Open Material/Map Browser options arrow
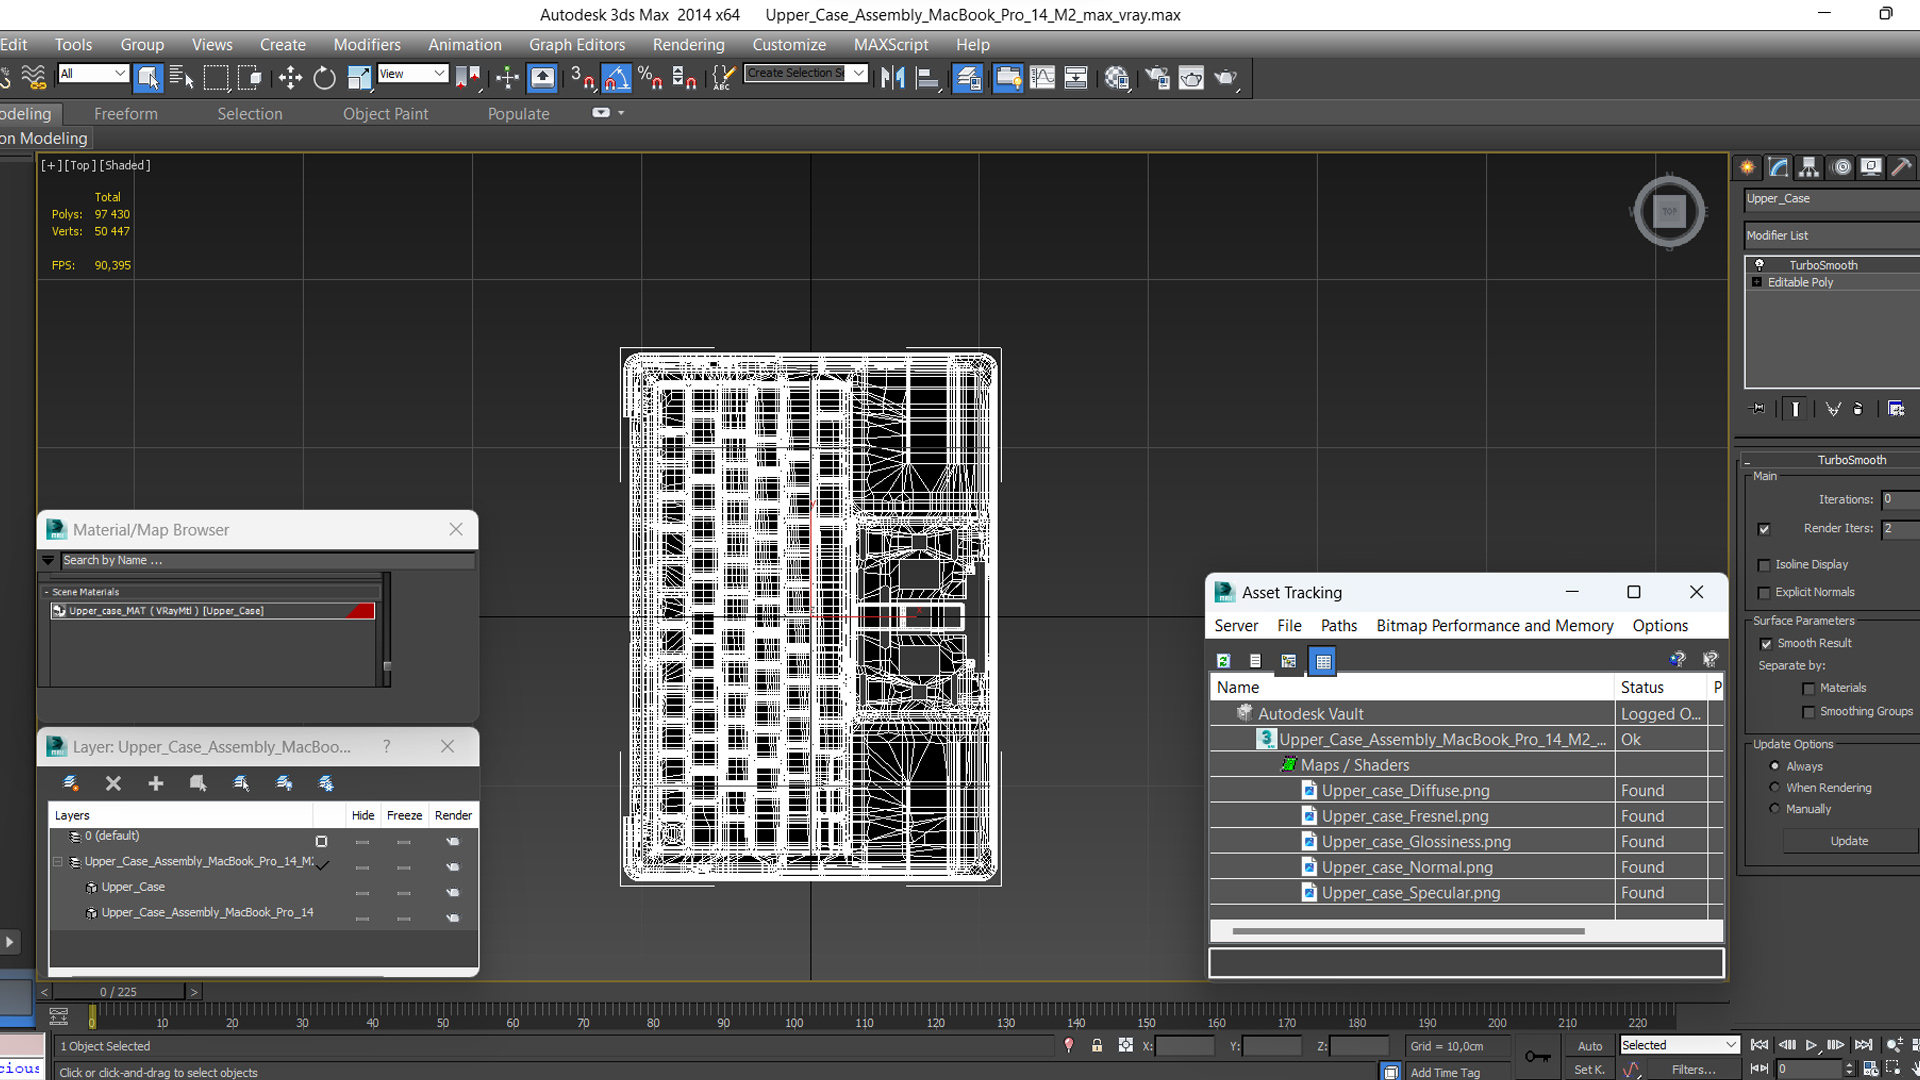 pyautogui.click(x=48, y=560)
